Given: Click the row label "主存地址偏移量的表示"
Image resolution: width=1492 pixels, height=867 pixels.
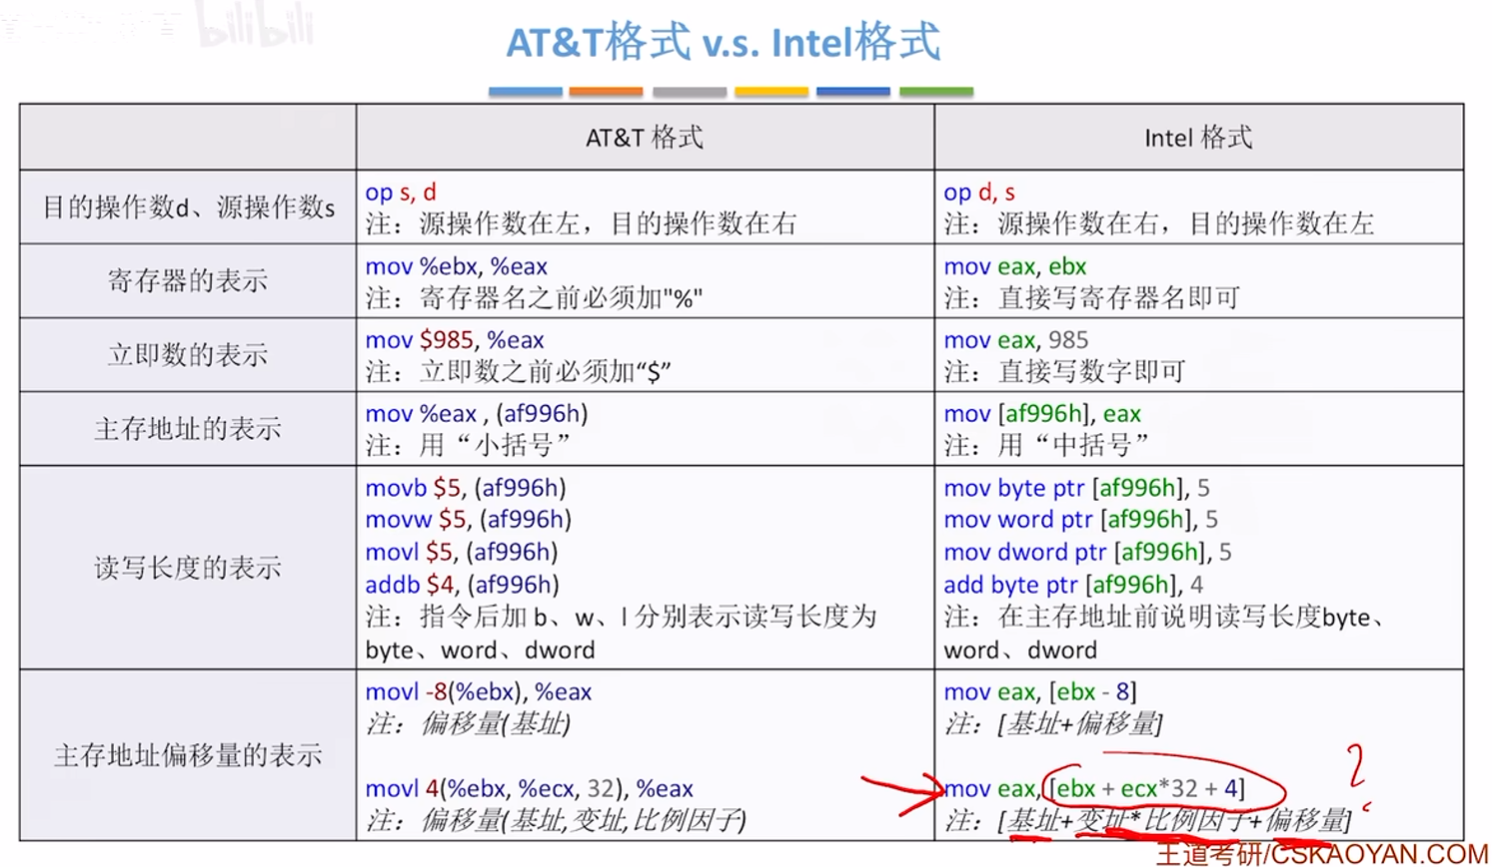Looking at the screenshot, I should tap(188, 755).
